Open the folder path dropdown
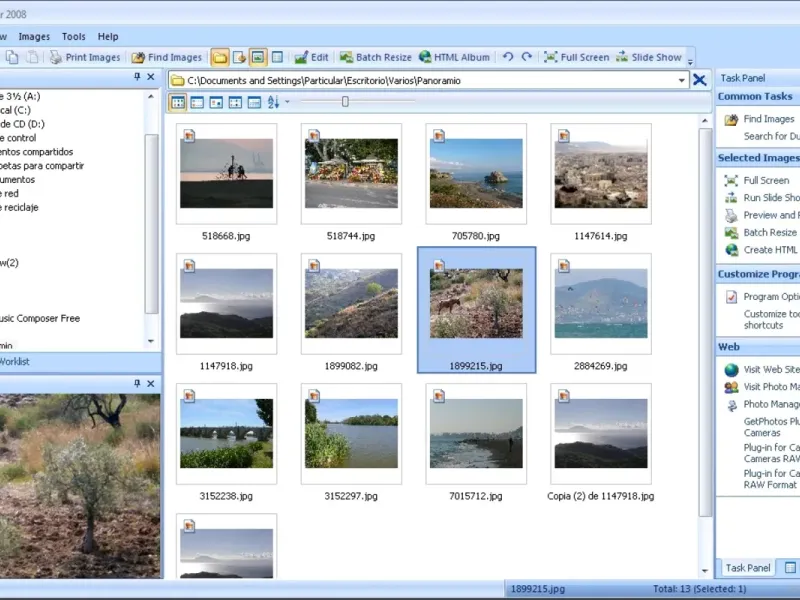Image resolution: width=800 pixels, height=600 pixels. [682, 80]
